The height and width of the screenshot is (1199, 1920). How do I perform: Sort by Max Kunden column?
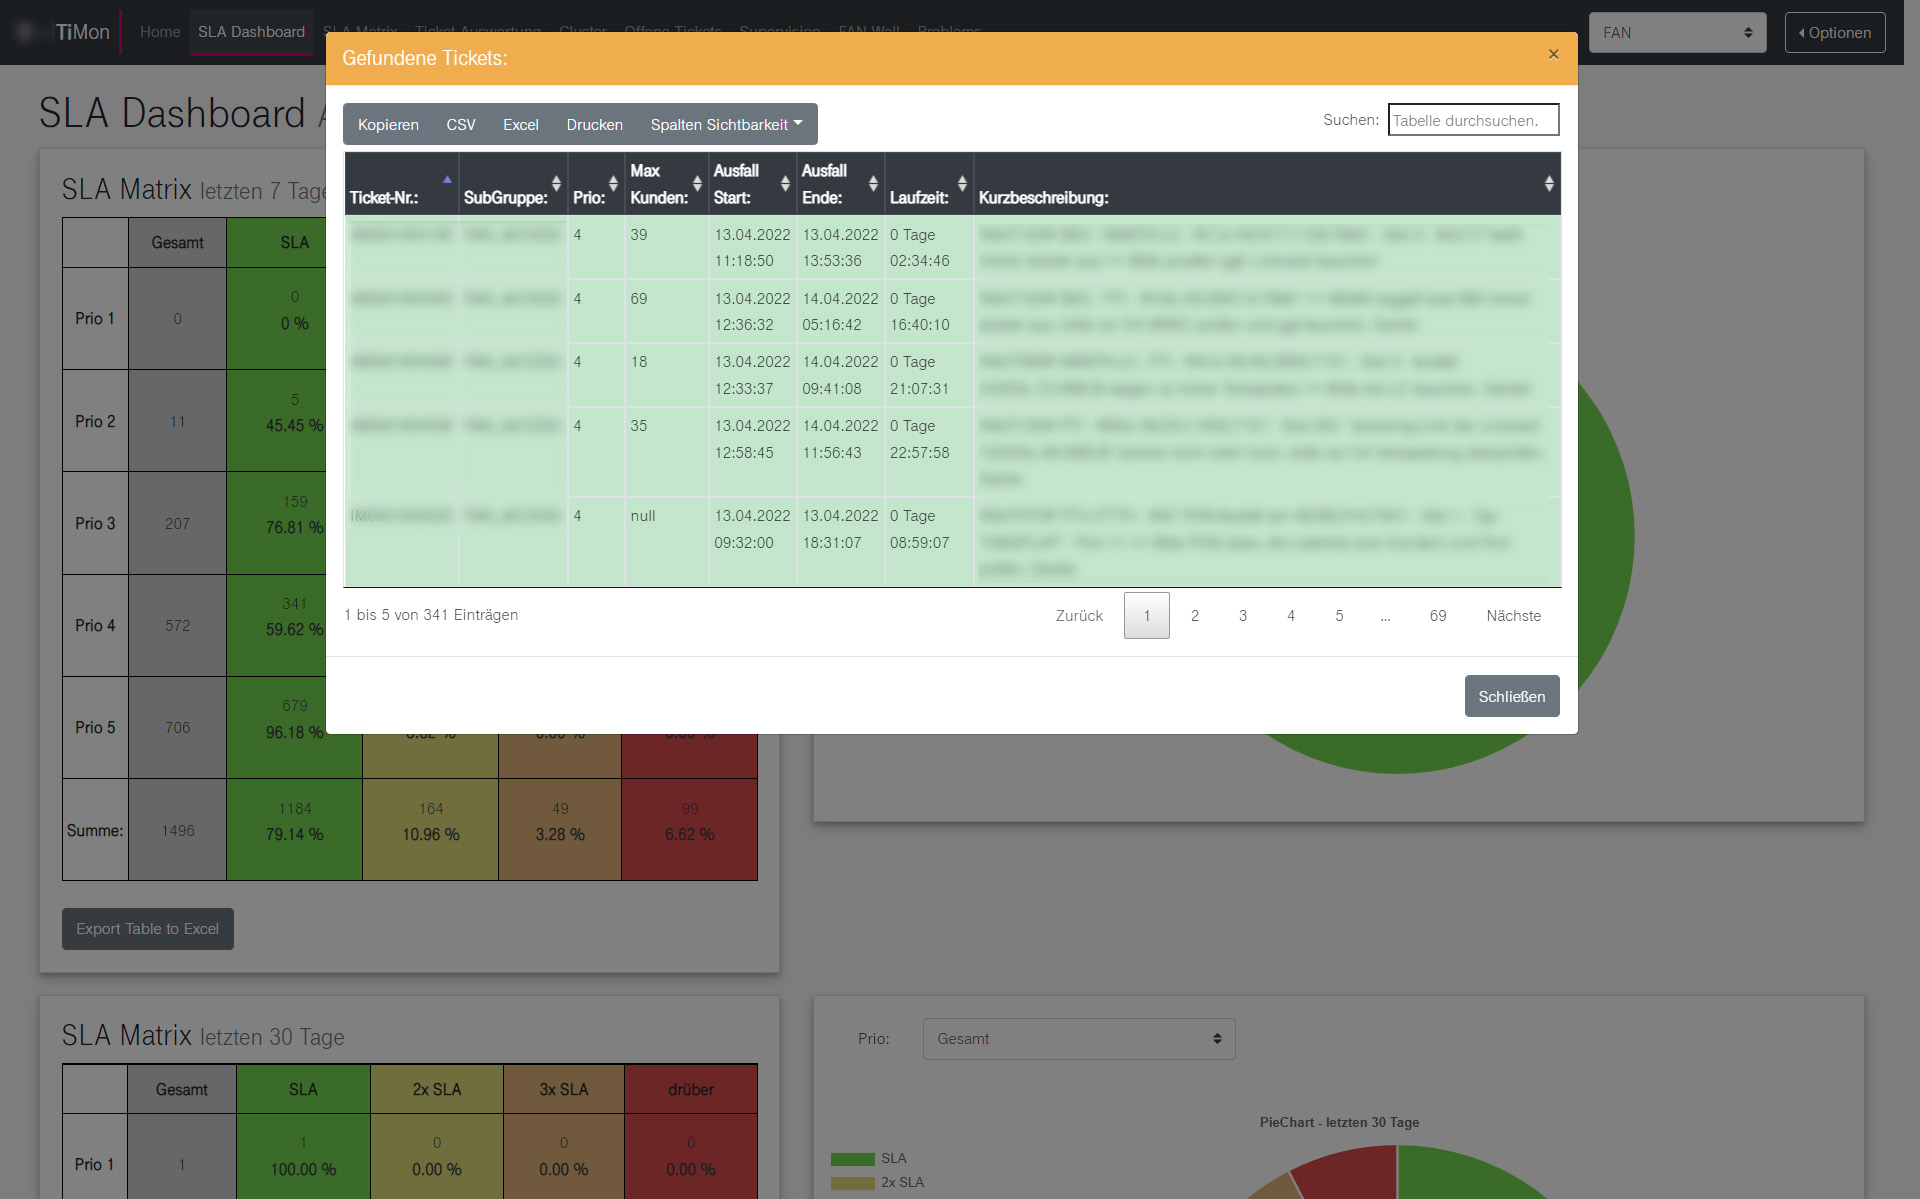click(x=667, y=184)
